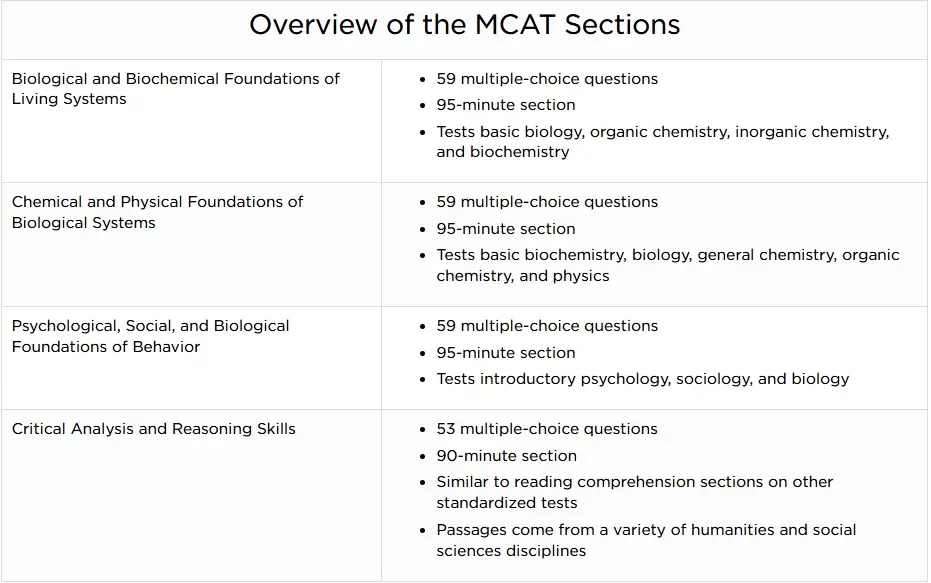The width and height of the screenshot is (931, 583).
Task: Click "59 multiple-choice questions" in Biological and Biochemical row
Action: 547,78
